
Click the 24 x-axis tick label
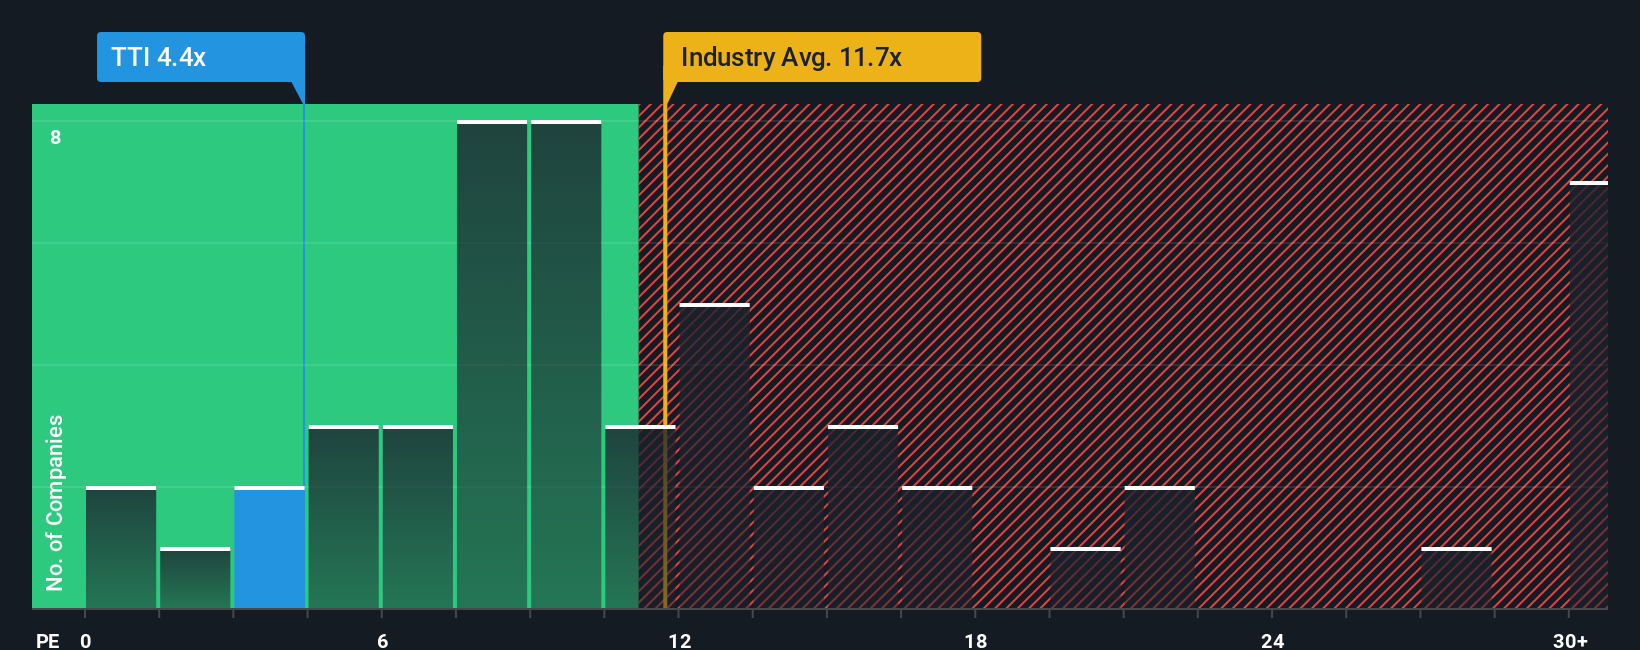[x=1273, y=641]
